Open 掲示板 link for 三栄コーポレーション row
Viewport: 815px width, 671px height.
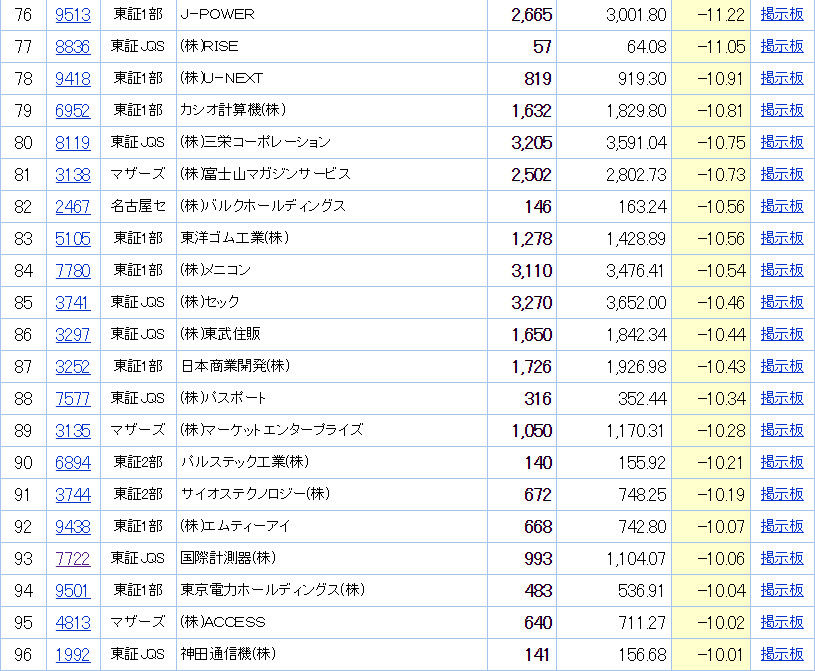point(782,142)
